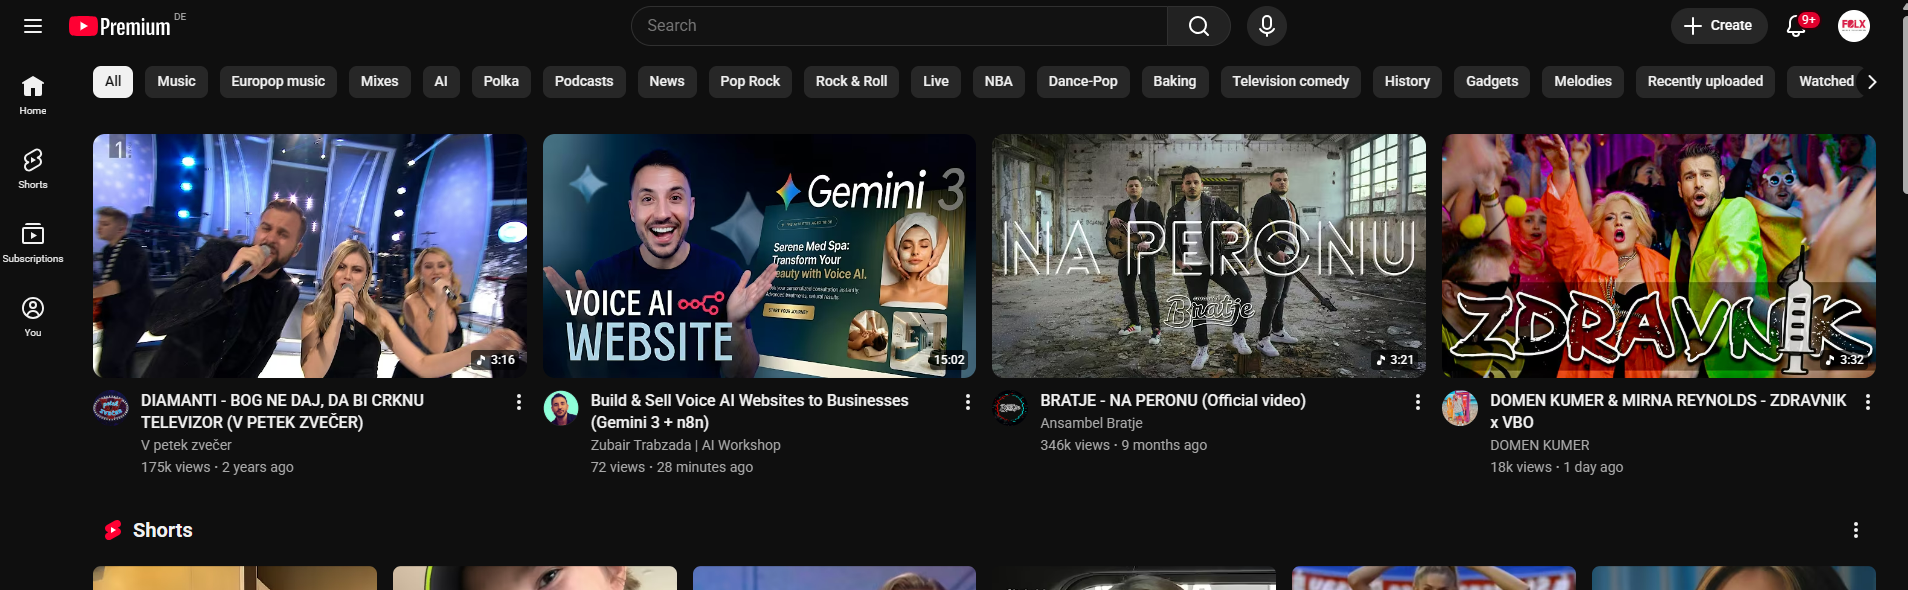Open the NA PERONU video thumbnail
The height and width of the screenshot is (590, 1908).
coord(1209,256)
